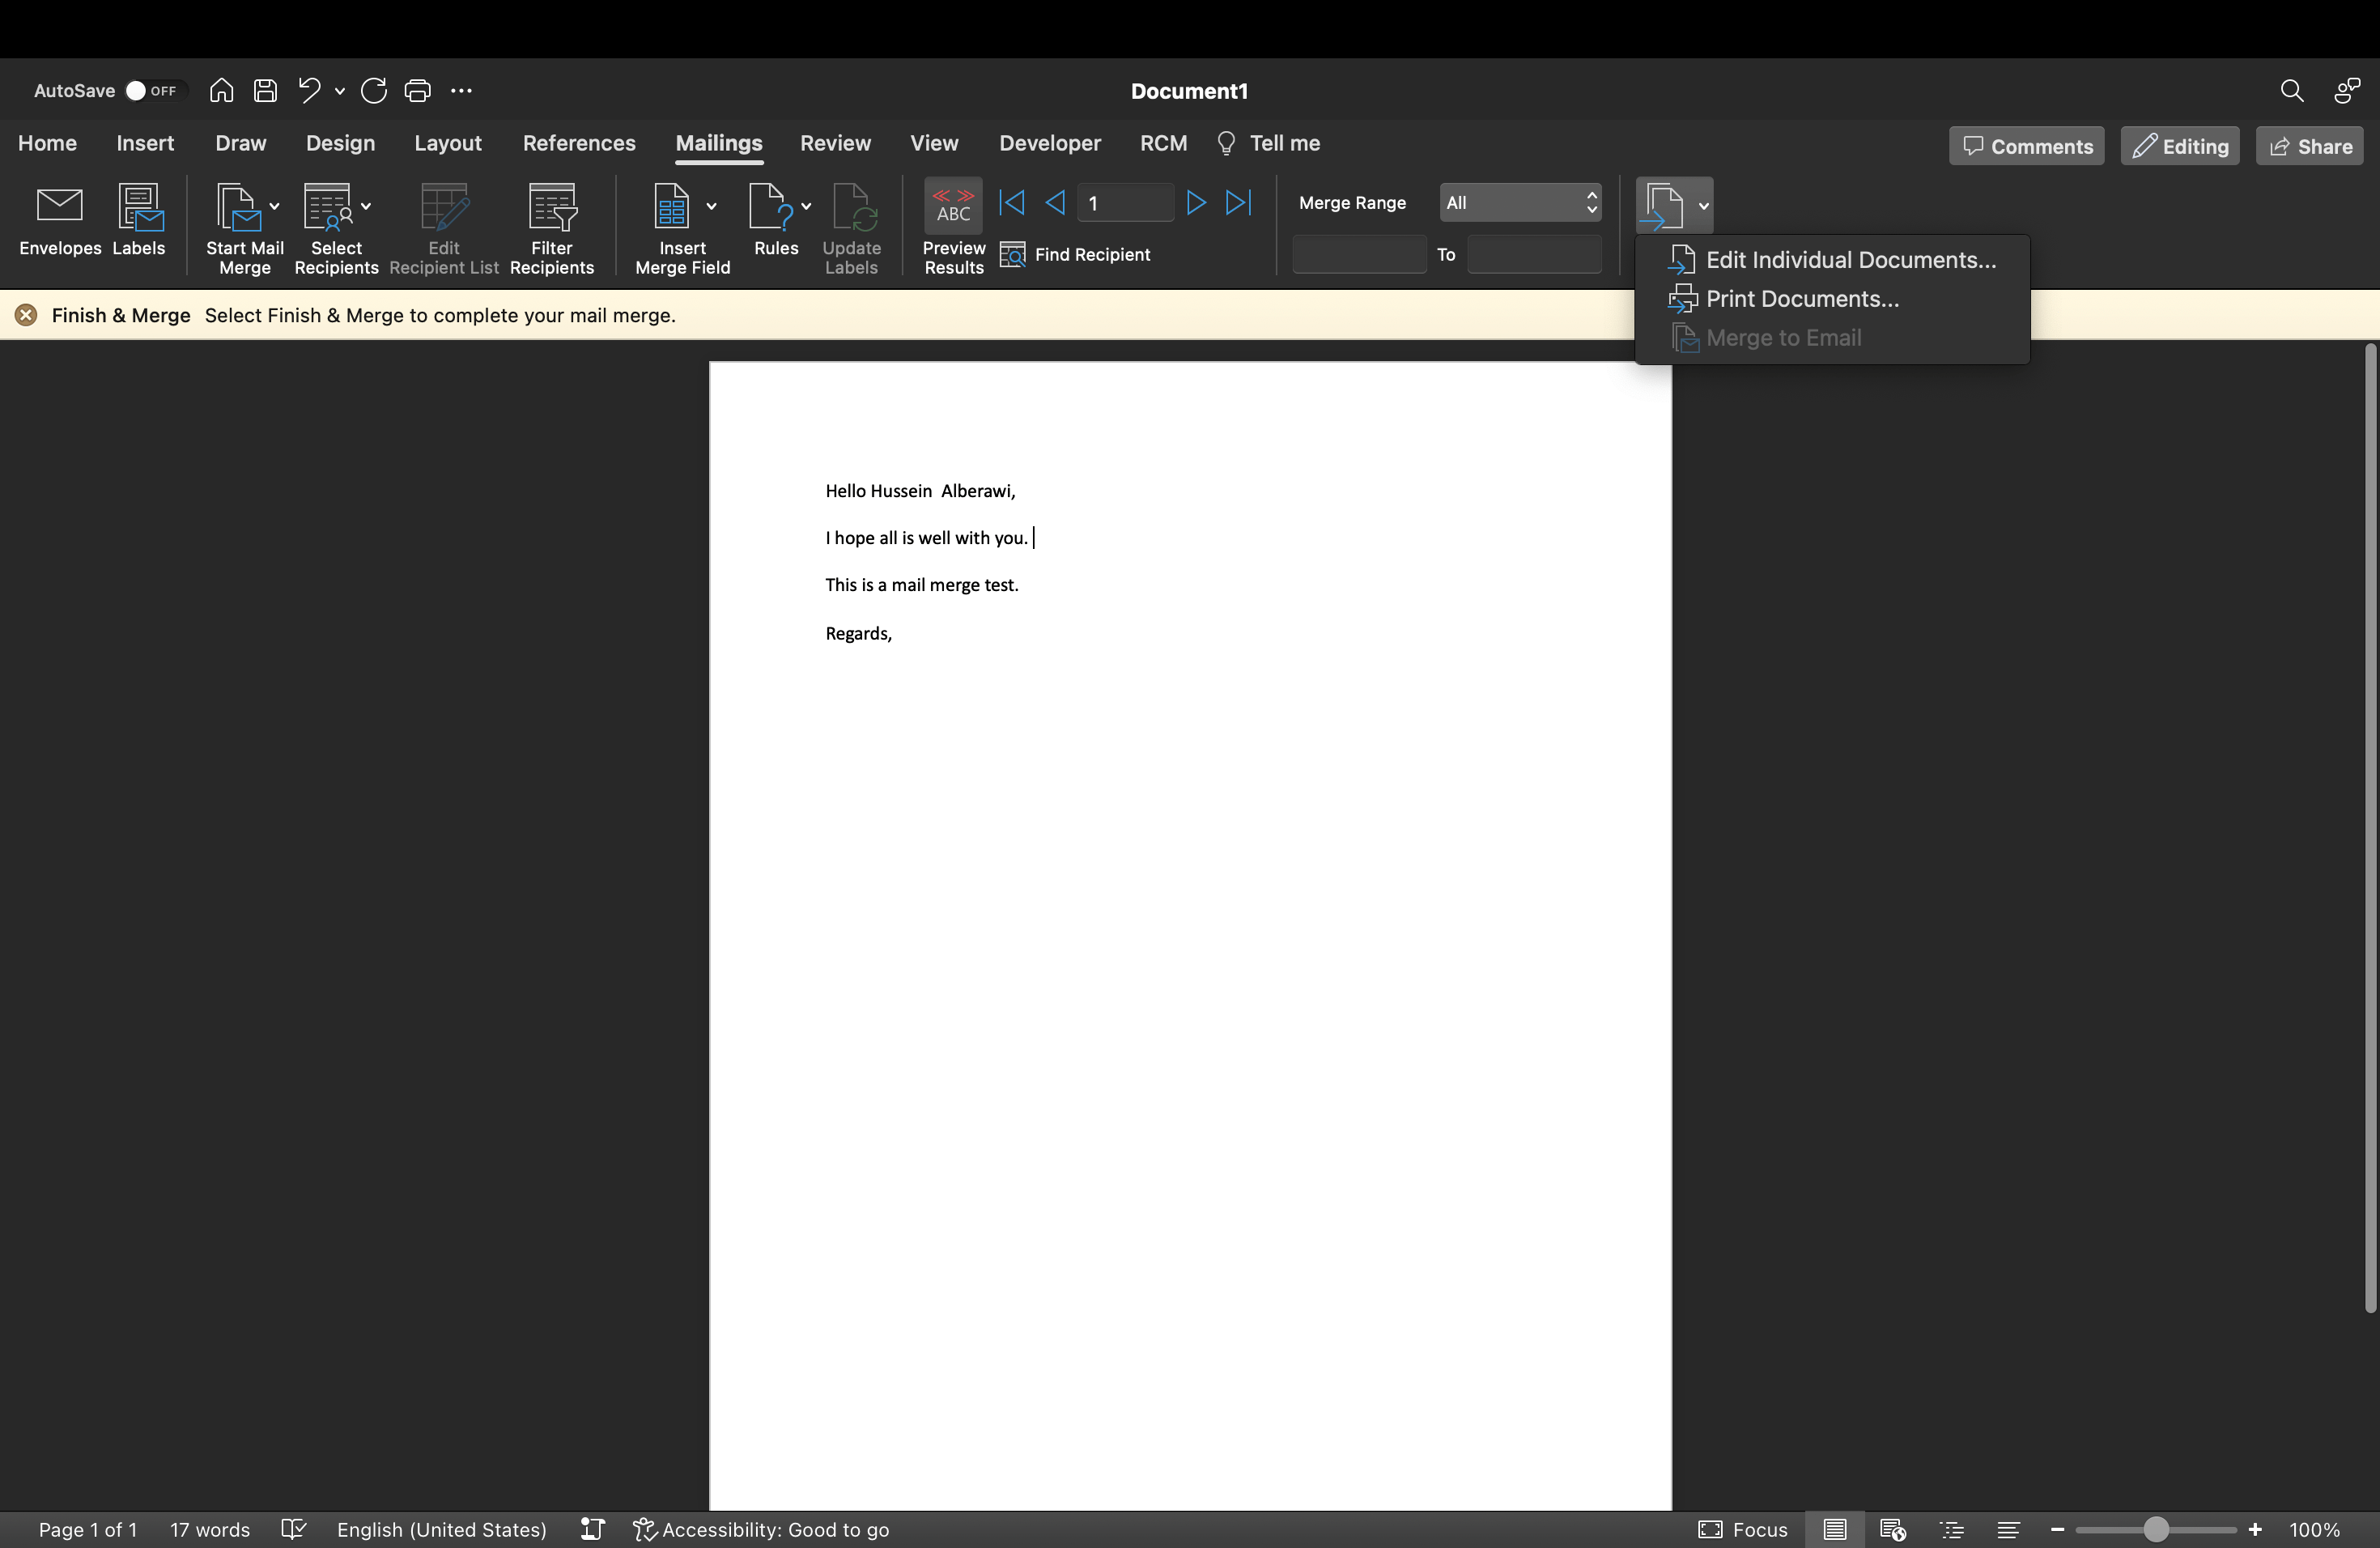The image size is (2380, 1548).
Task: Click the Labels icon
Action: (x=139, y=208)
